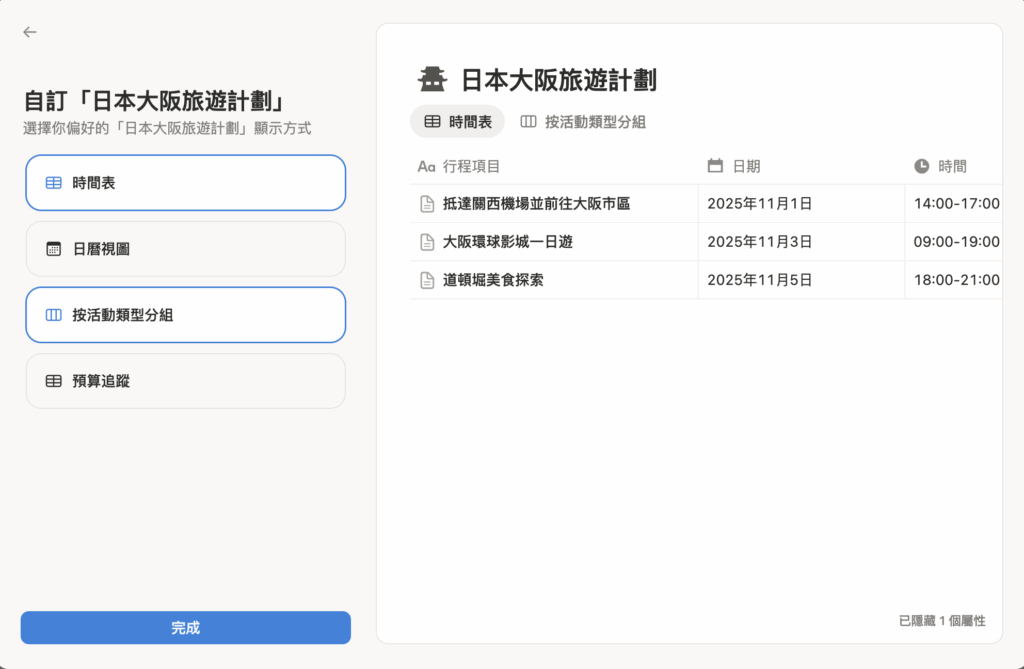Screen dimensions: 1024x669
Task: Click the back arrow icon
Action: [x=30, y=32]
